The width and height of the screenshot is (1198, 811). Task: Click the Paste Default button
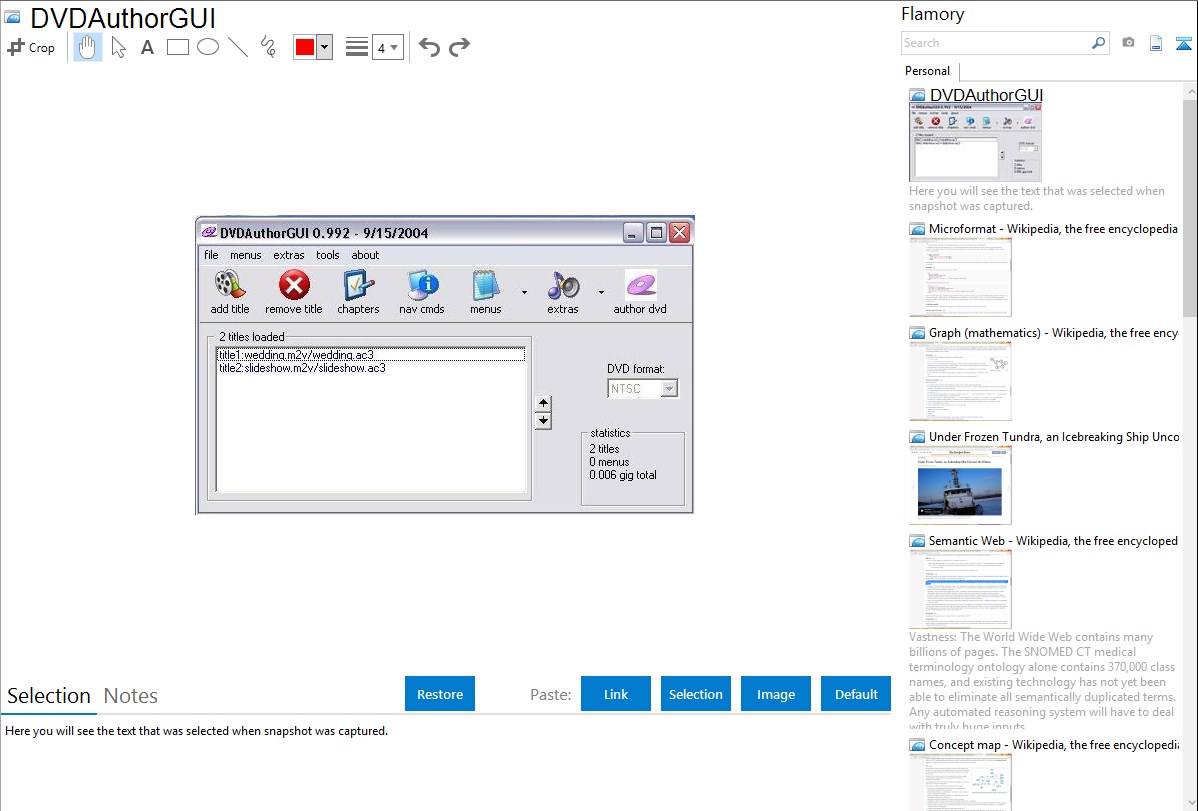856,694
